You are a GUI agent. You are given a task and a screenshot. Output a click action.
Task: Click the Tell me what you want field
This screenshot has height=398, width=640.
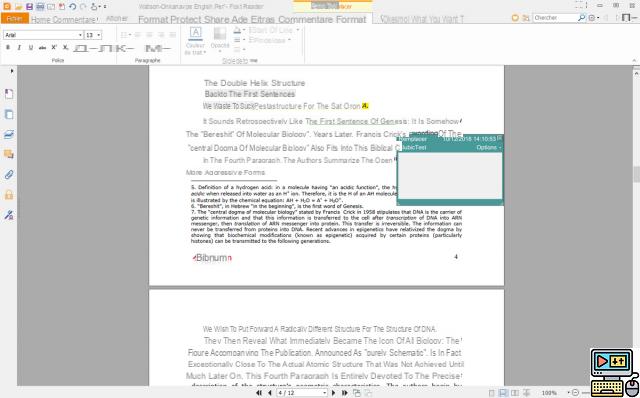tap(422, 19)
